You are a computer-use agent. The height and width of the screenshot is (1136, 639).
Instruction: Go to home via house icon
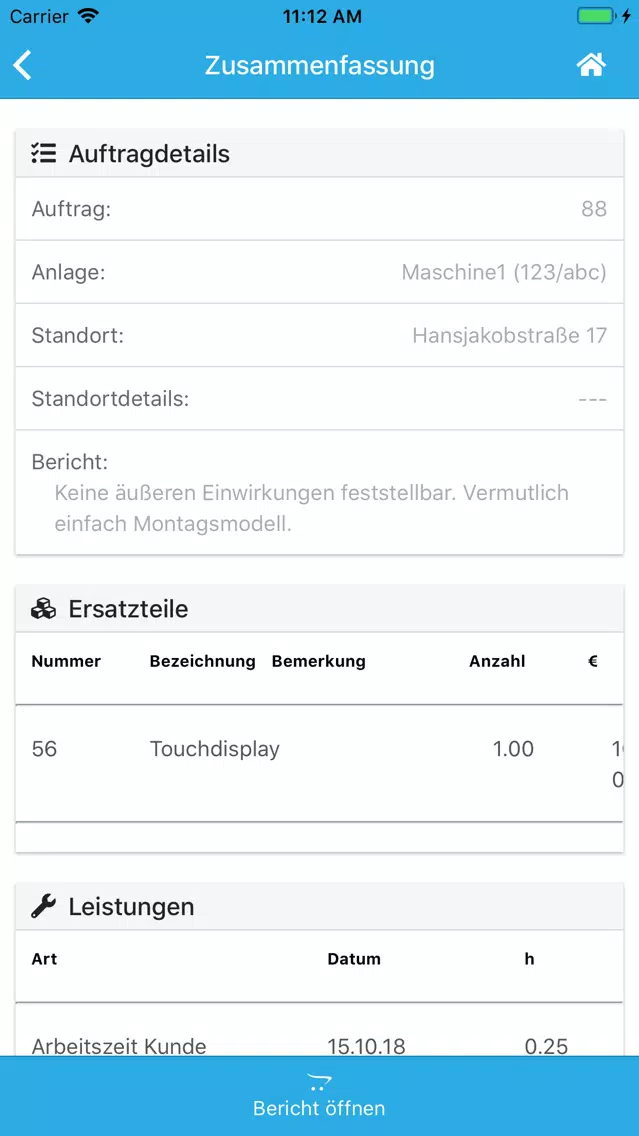click(590, 65)
